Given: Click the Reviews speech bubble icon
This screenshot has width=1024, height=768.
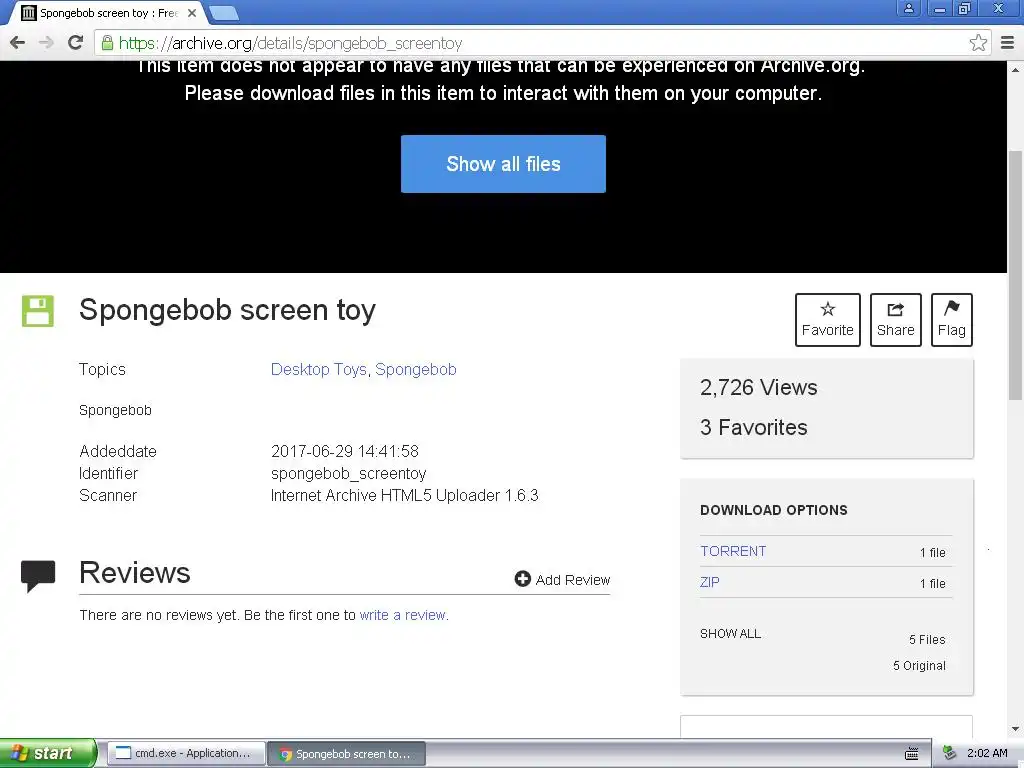Looking at the screenshot, I should (38, 576).
